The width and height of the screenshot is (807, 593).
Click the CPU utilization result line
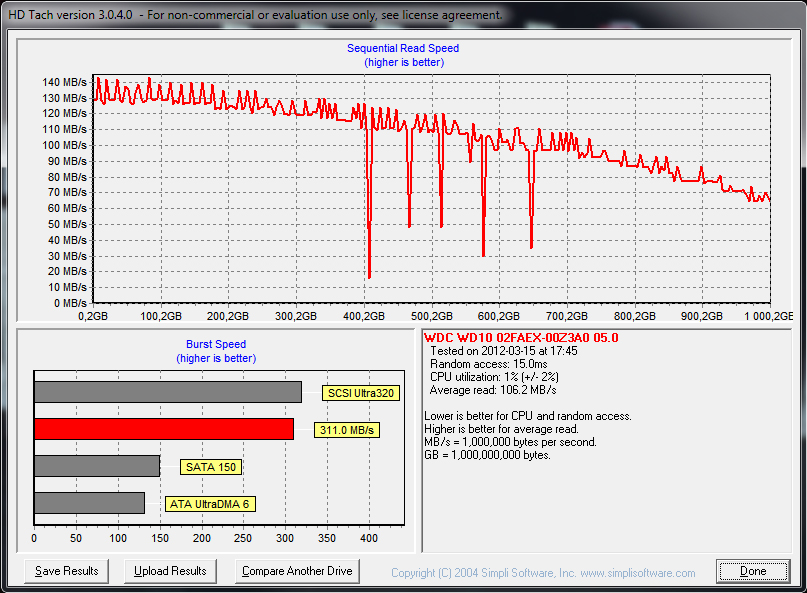494,377
